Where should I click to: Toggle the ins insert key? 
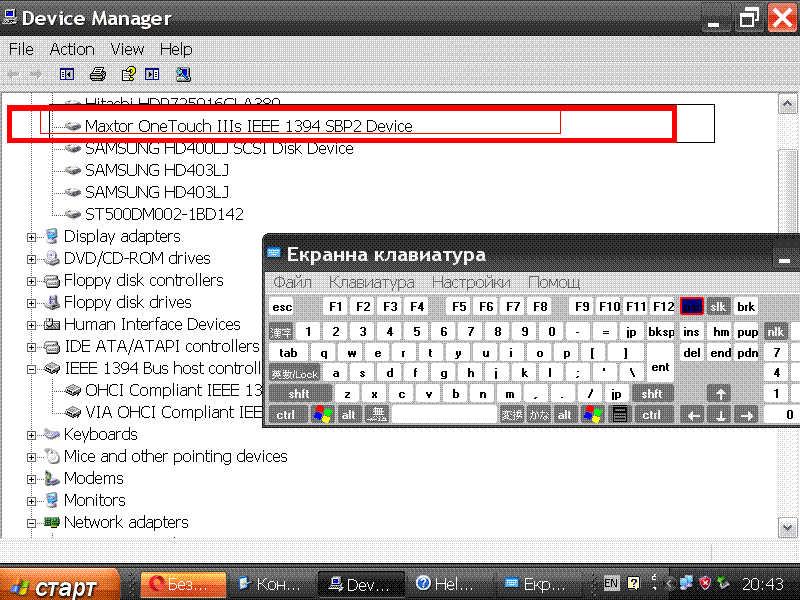pyautogui.click(x=691, y=332)
